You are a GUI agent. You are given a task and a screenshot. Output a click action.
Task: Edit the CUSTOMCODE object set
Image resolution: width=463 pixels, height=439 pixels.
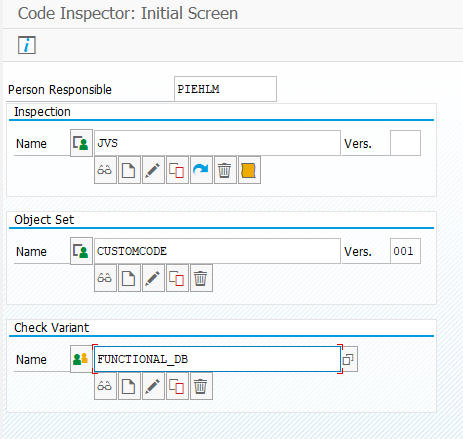coord(153,278)
